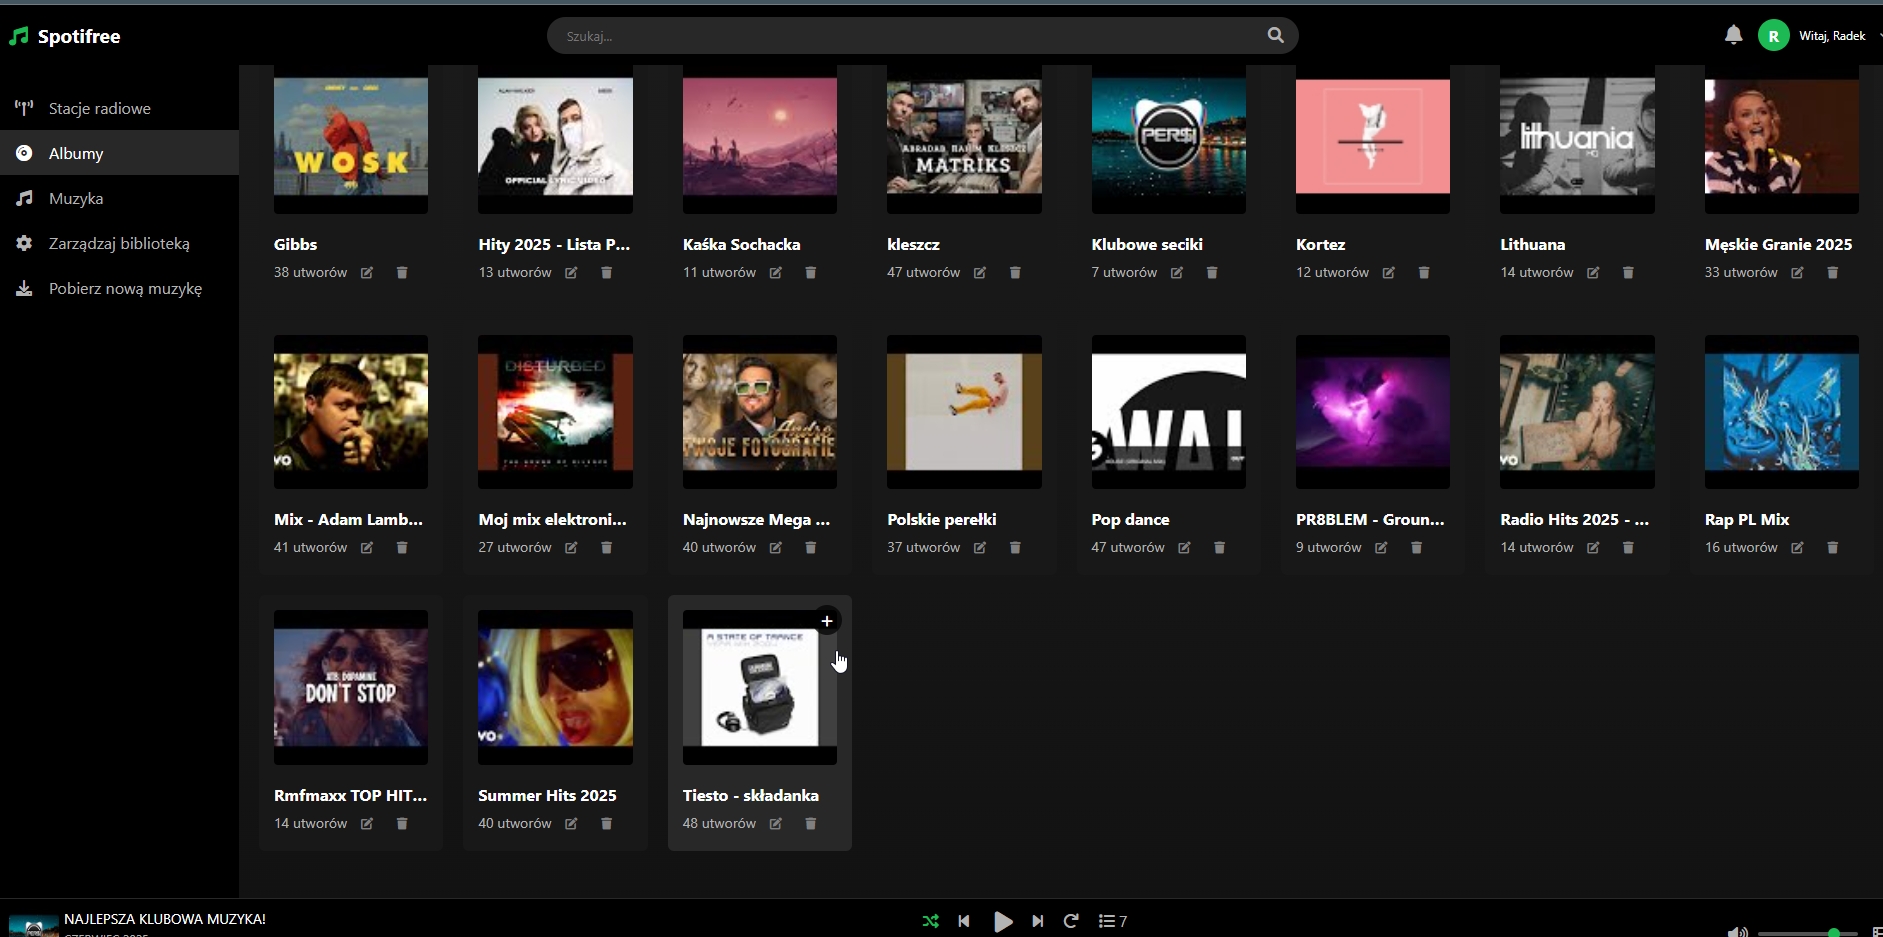The width and height of the screenshot is (1883, 937).
Task: Click Pobierz nową muzykę link
Action: (x=125, y=288)
